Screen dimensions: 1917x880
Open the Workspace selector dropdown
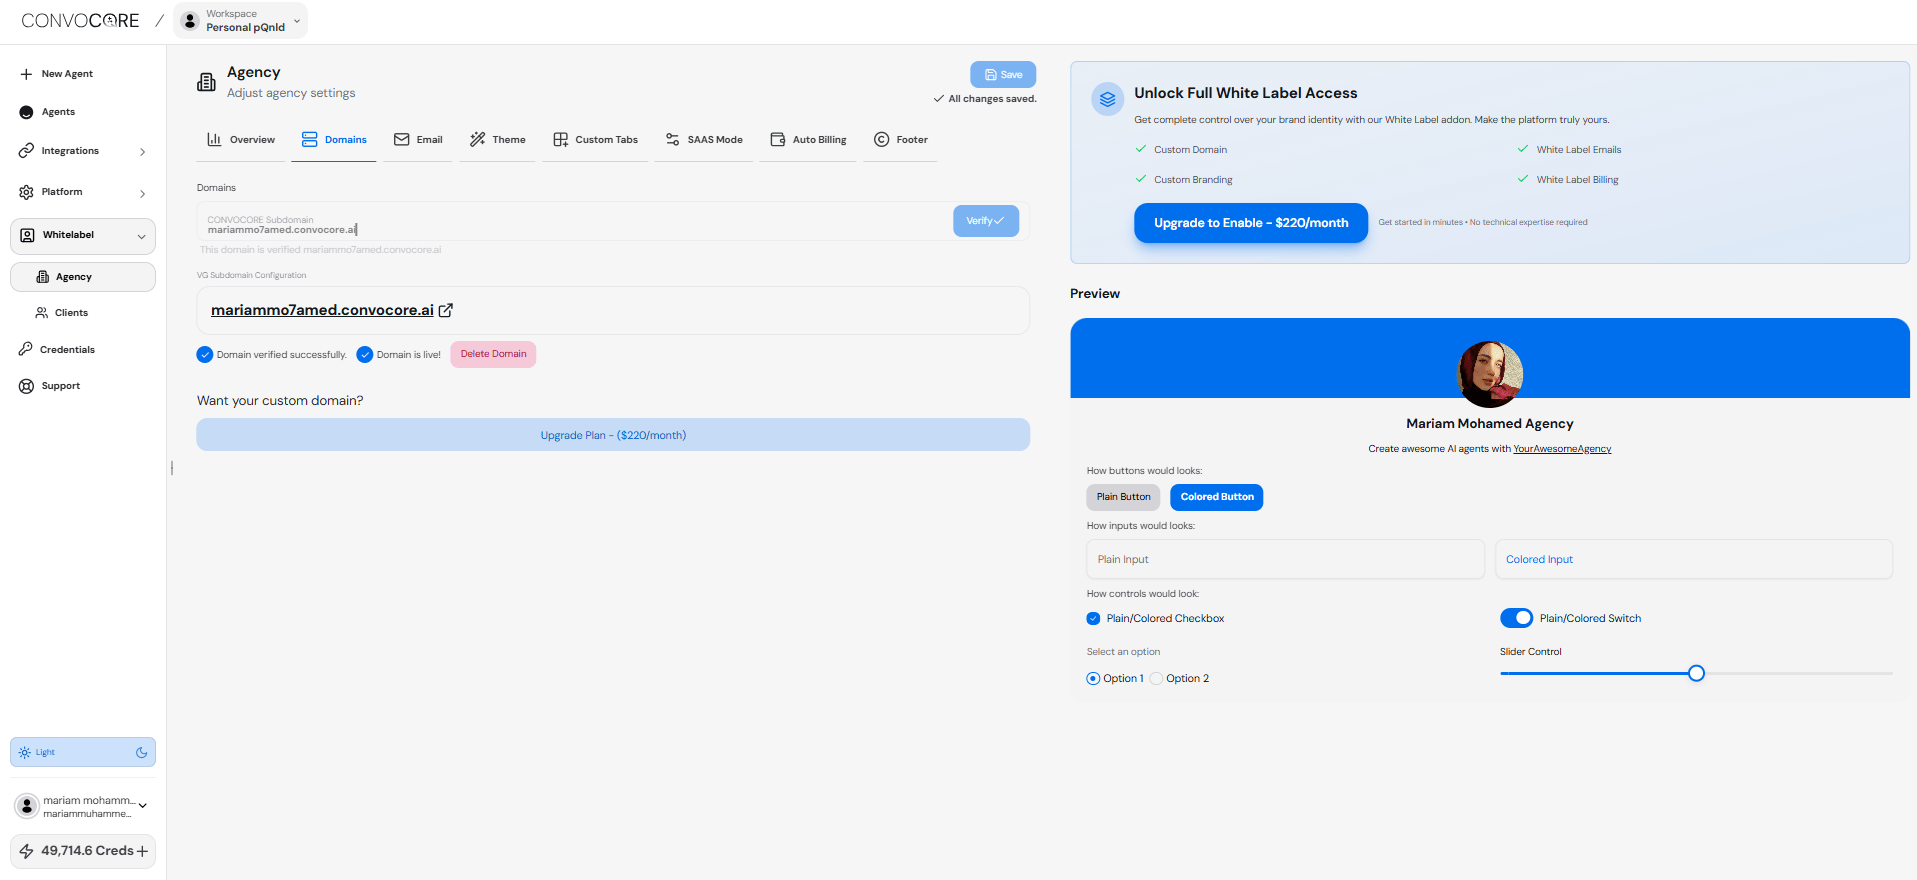tap(240, 20)
